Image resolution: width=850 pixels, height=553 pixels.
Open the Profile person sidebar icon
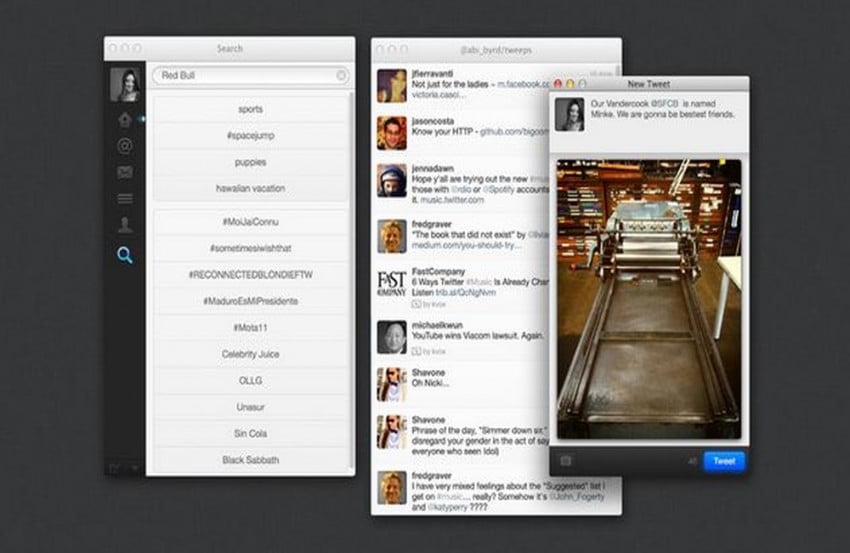click(x=125, y=225)
